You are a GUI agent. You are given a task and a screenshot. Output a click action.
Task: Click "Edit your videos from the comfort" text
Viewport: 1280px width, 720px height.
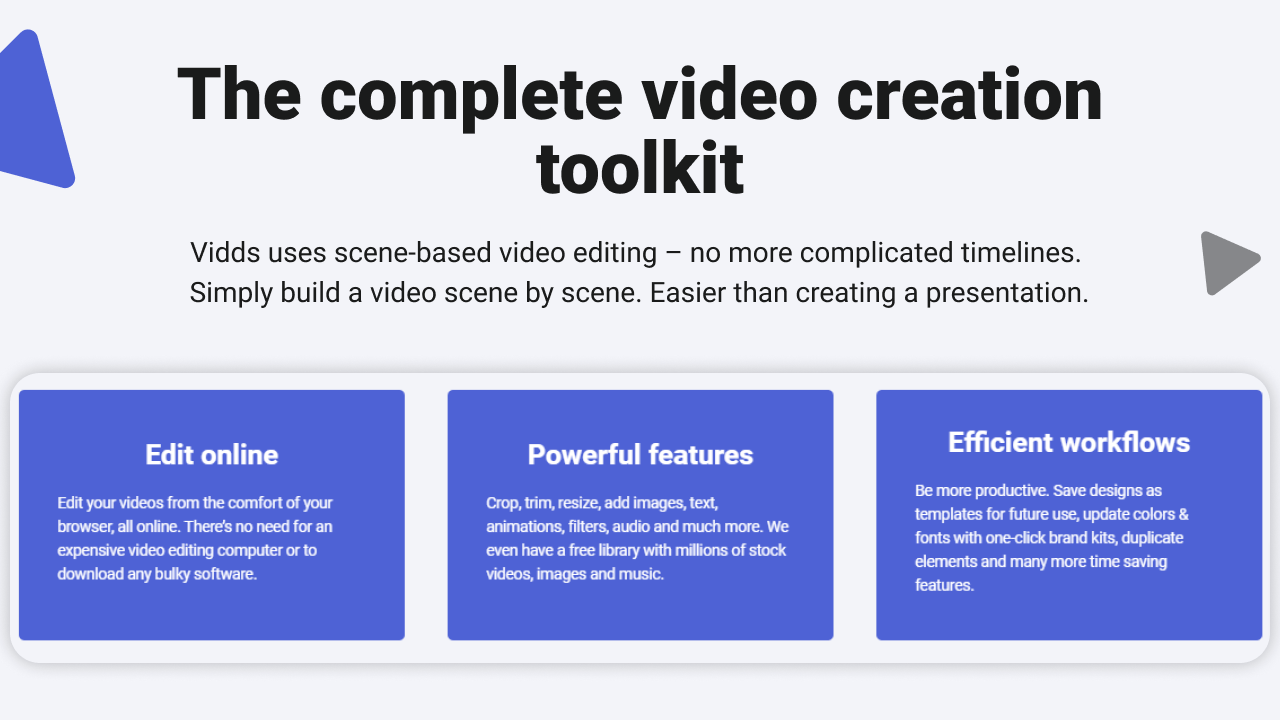point(195,503)
